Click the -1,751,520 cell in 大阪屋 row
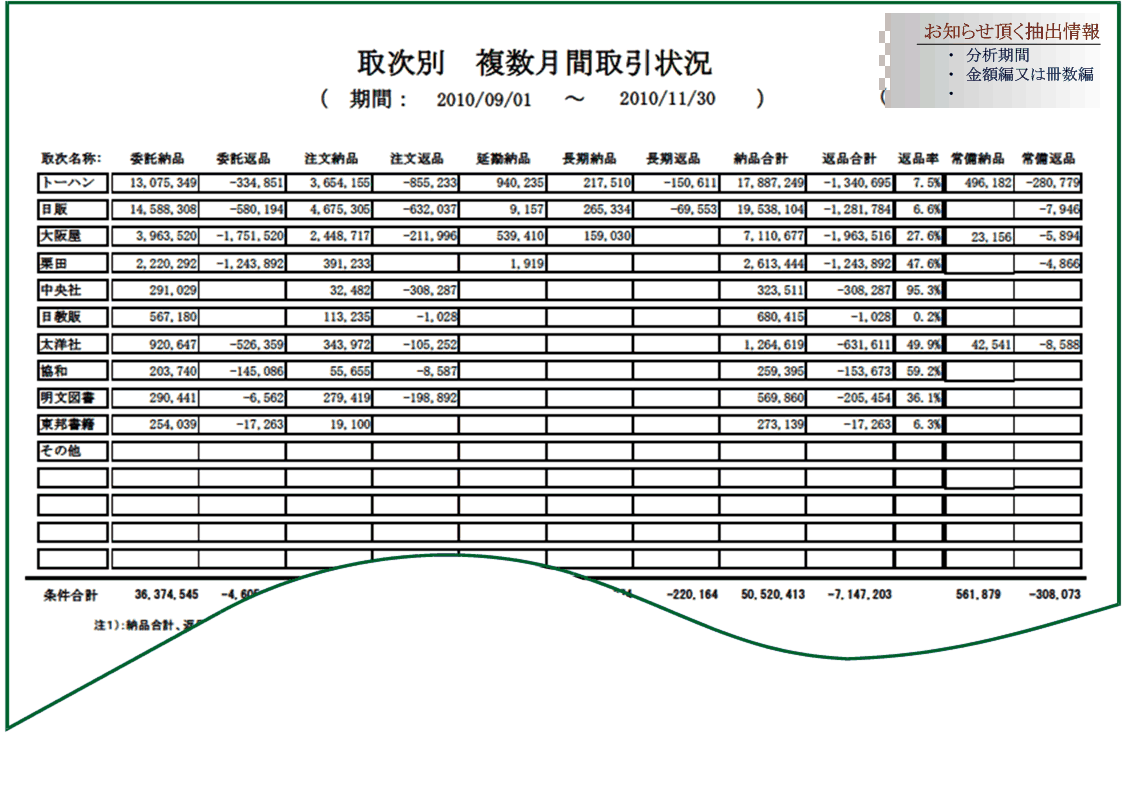1126x791 pixels. coord(242,236)
